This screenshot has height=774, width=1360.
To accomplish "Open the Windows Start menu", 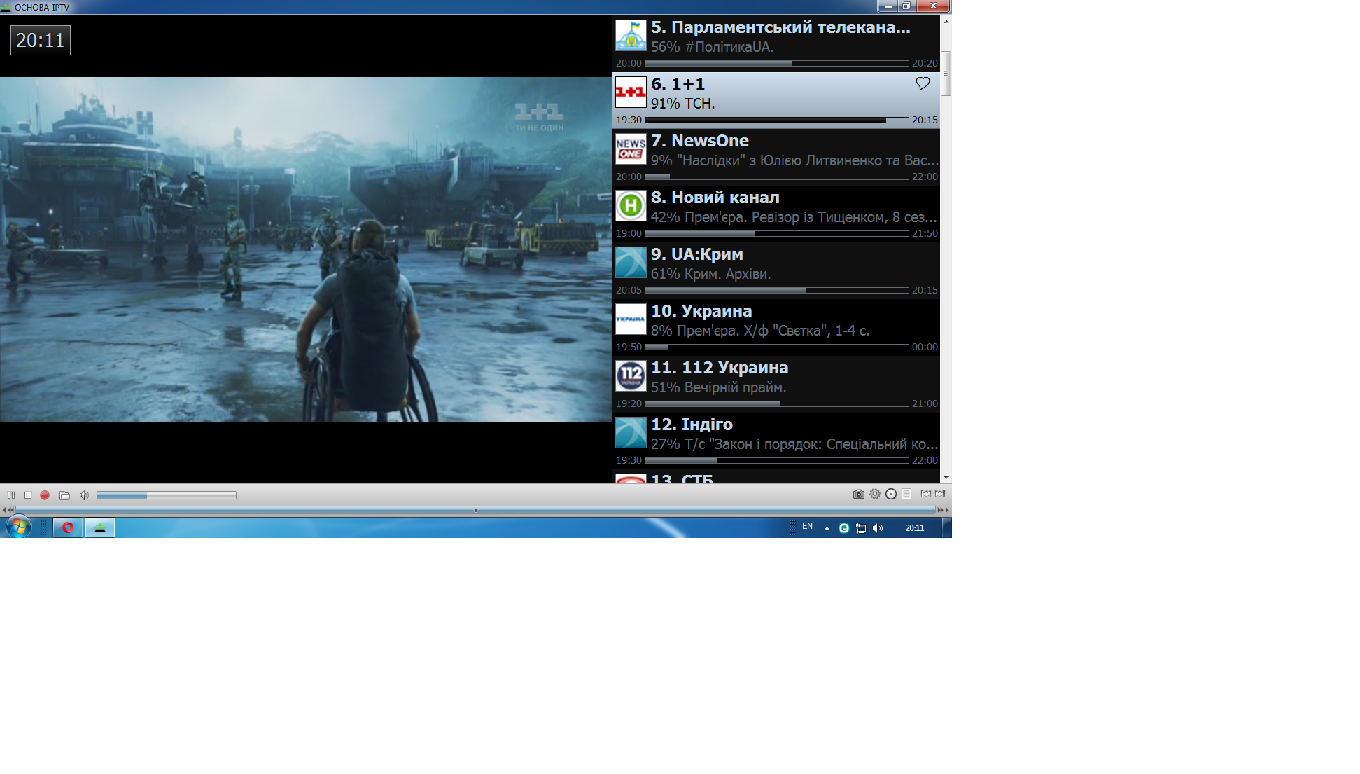I will [18, 527].
